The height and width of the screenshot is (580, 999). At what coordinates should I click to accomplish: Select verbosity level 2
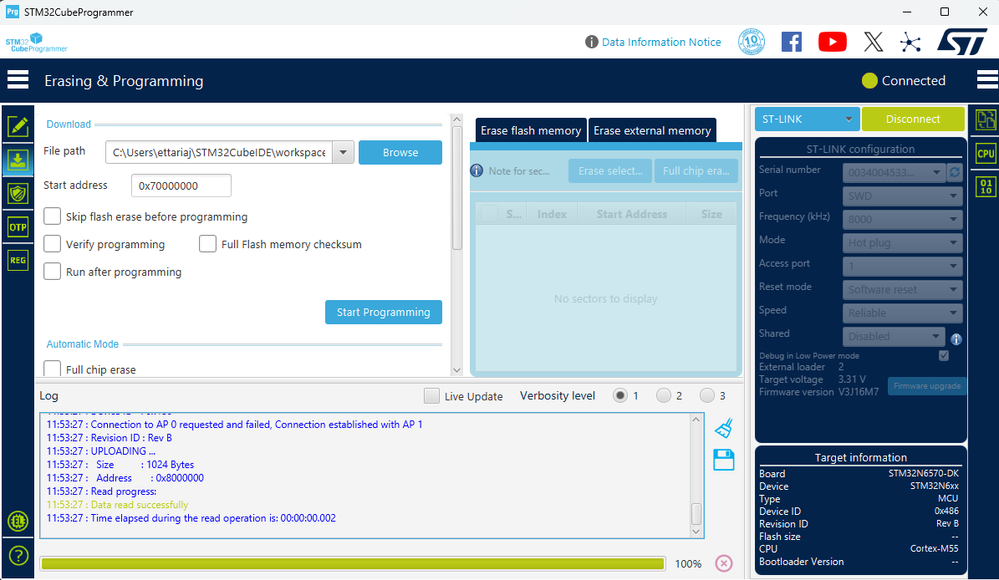(663, 396)
